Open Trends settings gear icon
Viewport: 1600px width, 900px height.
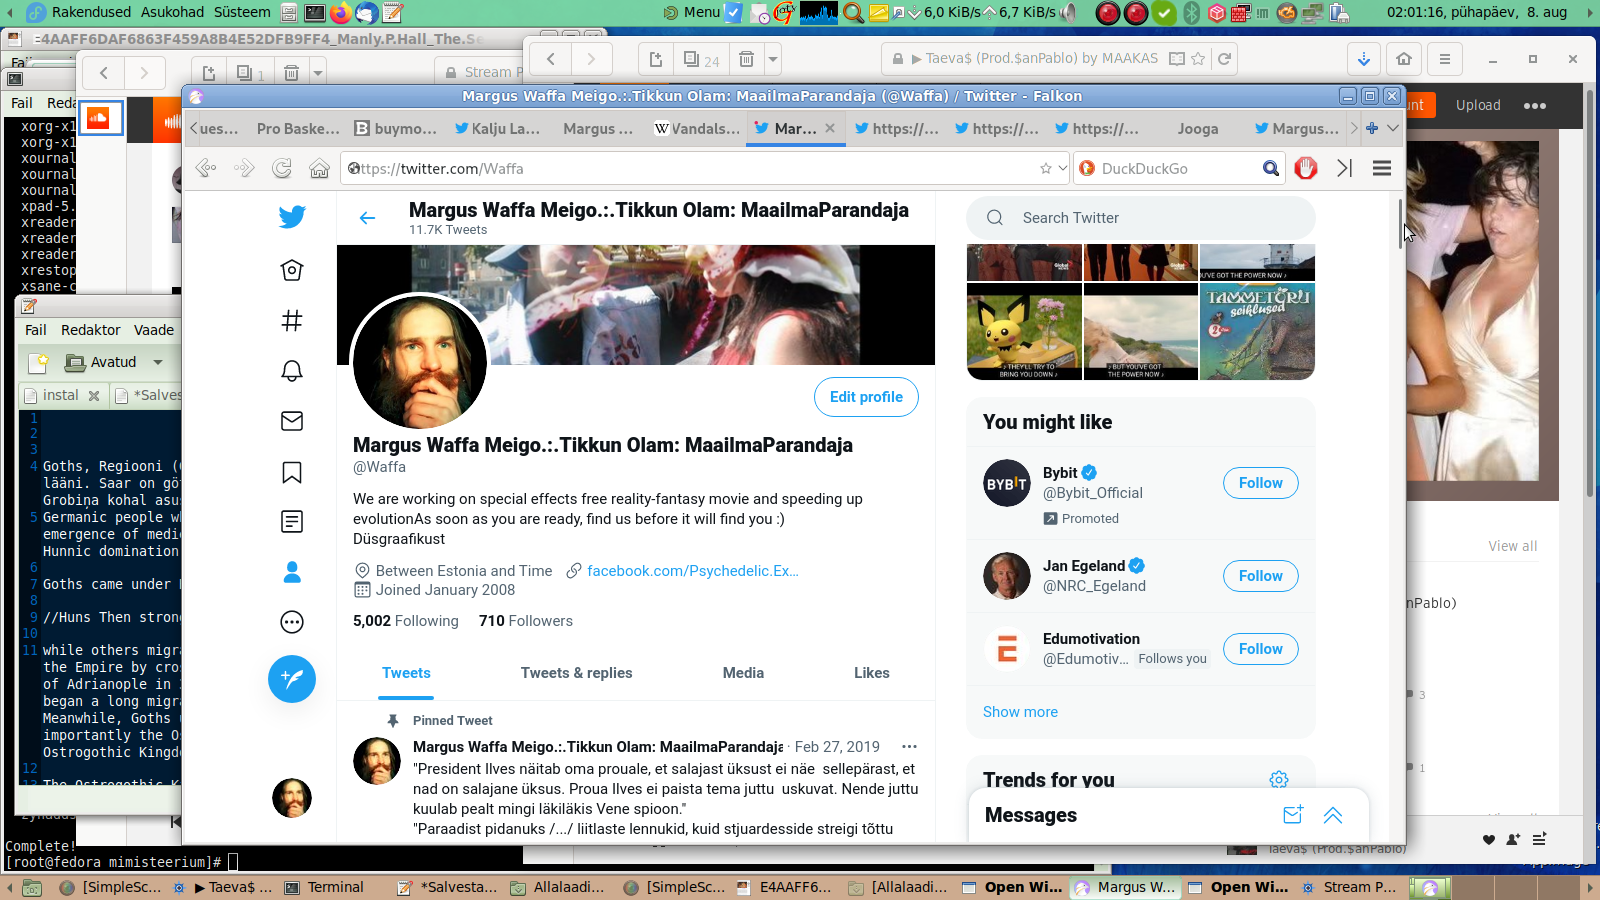pos(1279,779)
